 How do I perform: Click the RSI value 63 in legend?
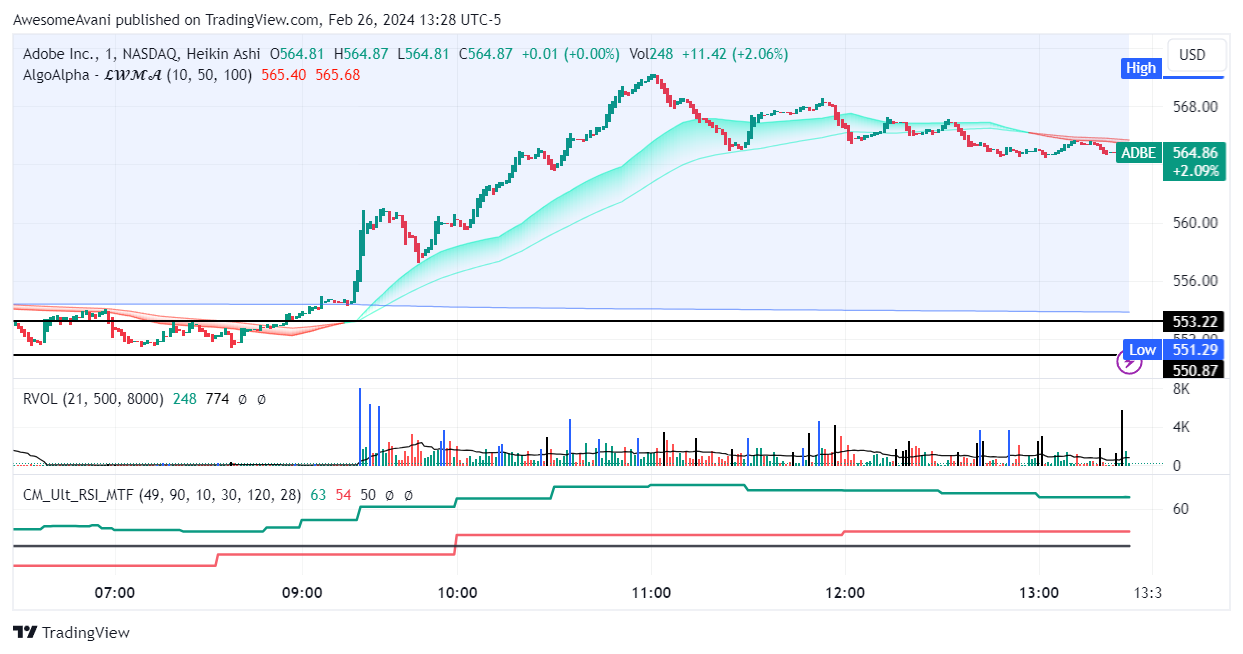pos(319,494)
